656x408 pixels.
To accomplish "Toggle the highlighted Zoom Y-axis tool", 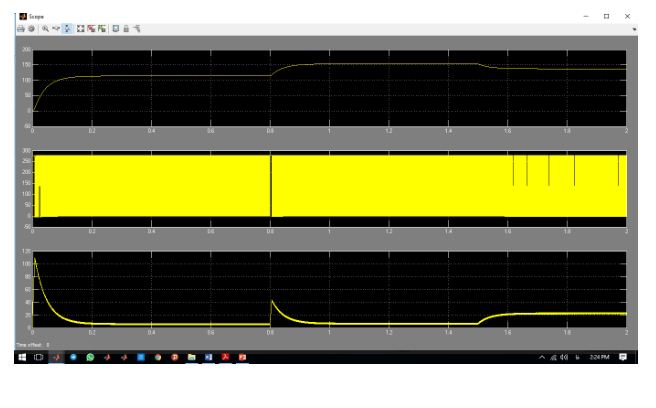I will pyautogui.click(x=67, y=29).
